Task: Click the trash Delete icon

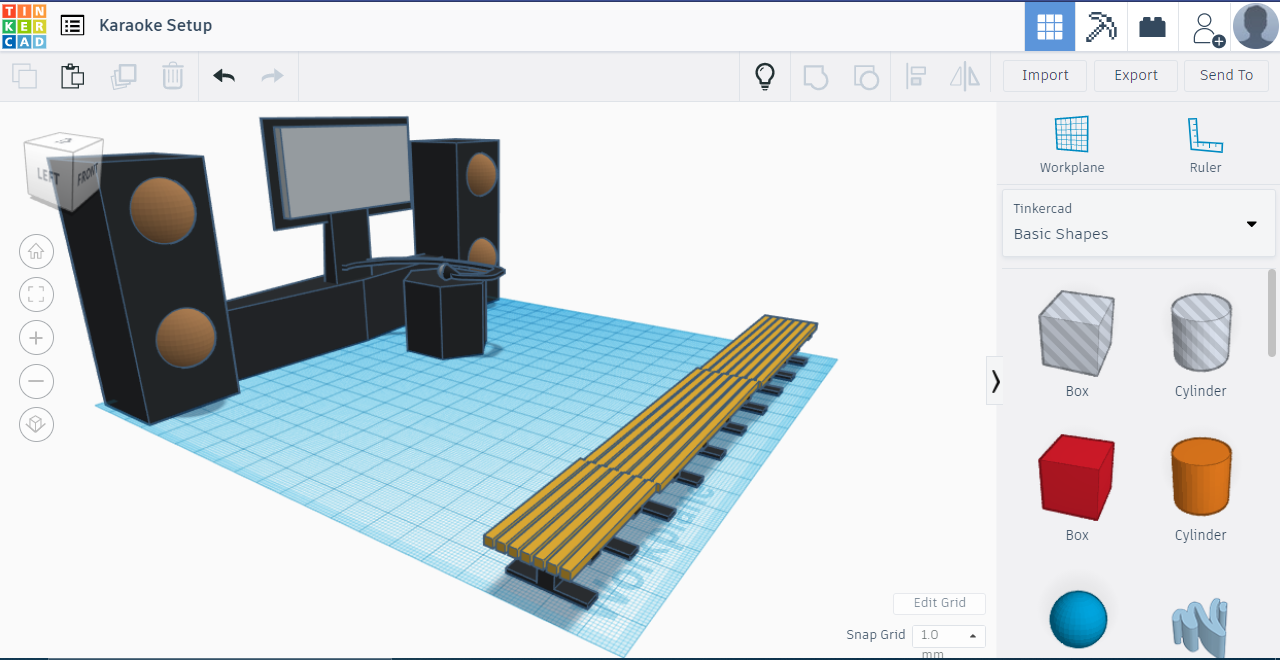Action: click(172, 75)
